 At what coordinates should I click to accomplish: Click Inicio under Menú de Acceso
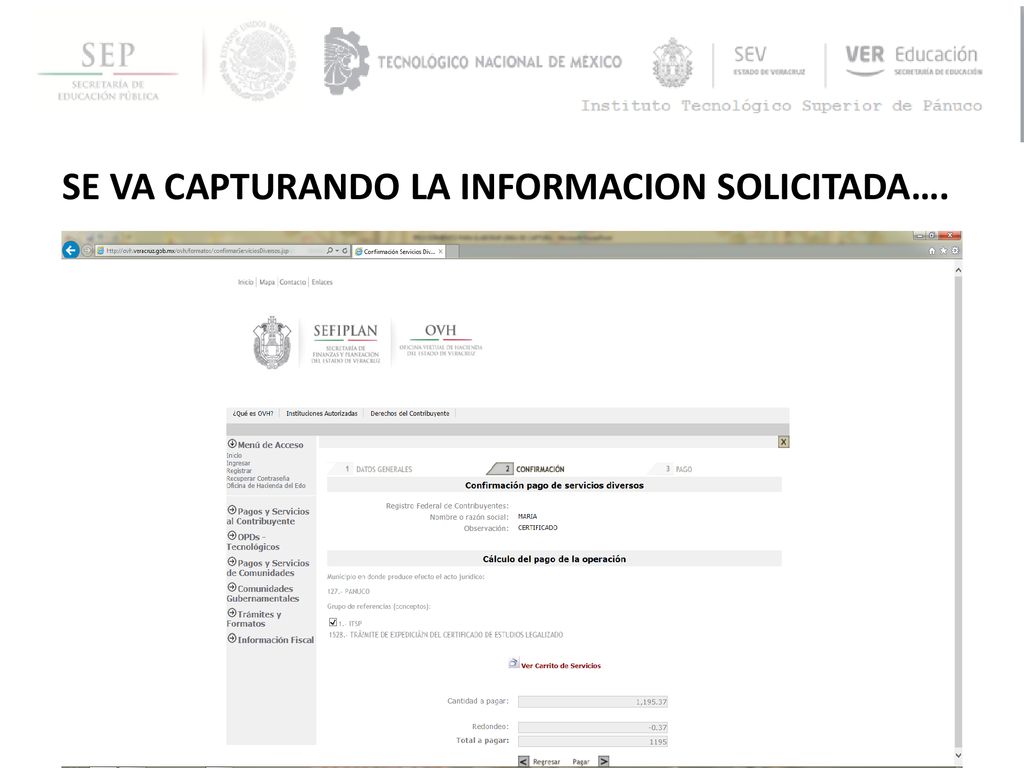pos(234,455)
